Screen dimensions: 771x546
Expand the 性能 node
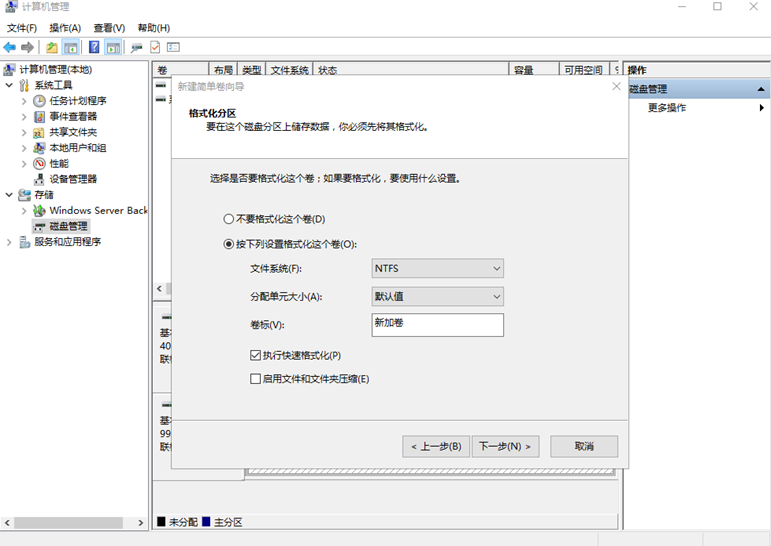(x=24, y=164)
